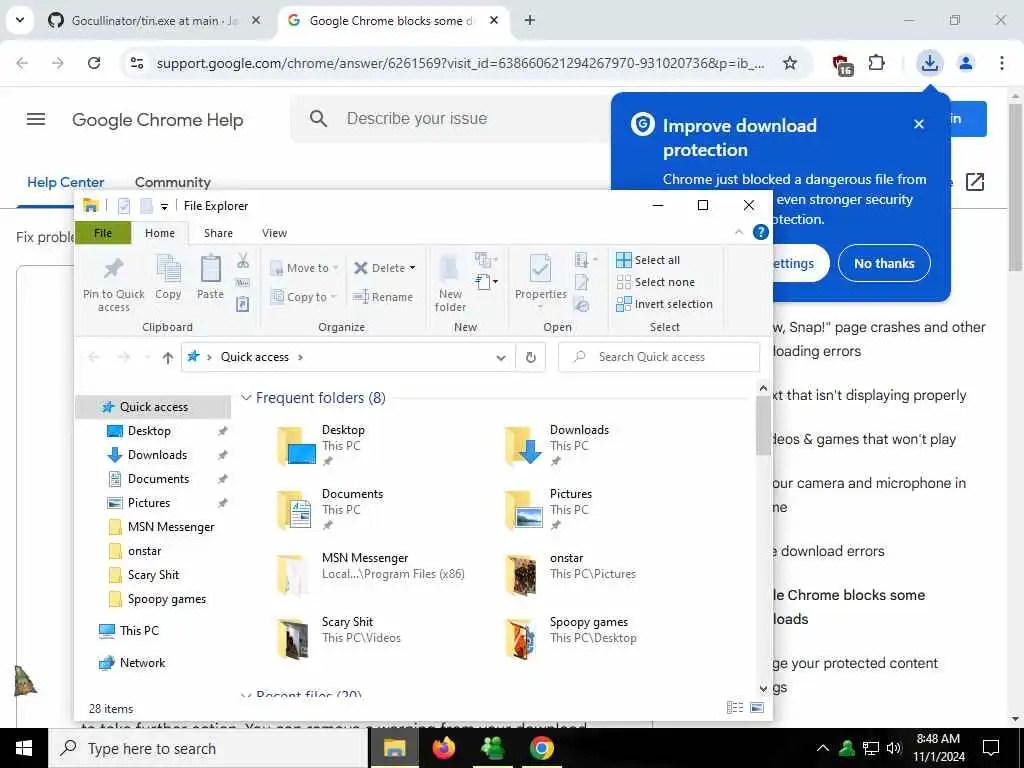The width and height of the screenshot is (1024, 768).
Task: Open the Chrome profile avatar icon
Action: click(965, 63)
